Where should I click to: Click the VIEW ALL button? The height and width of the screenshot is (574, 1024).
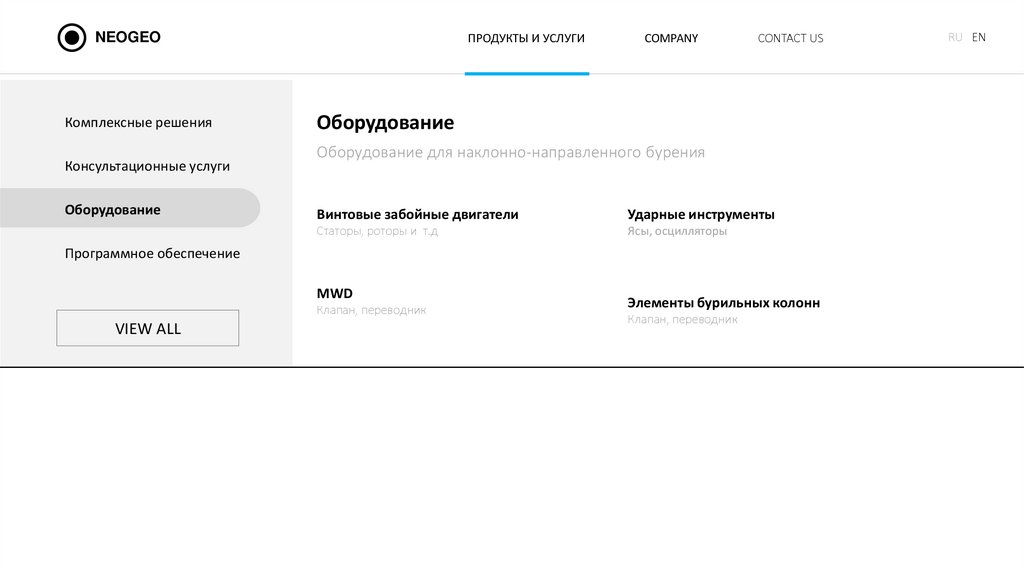tap(148, 328)
